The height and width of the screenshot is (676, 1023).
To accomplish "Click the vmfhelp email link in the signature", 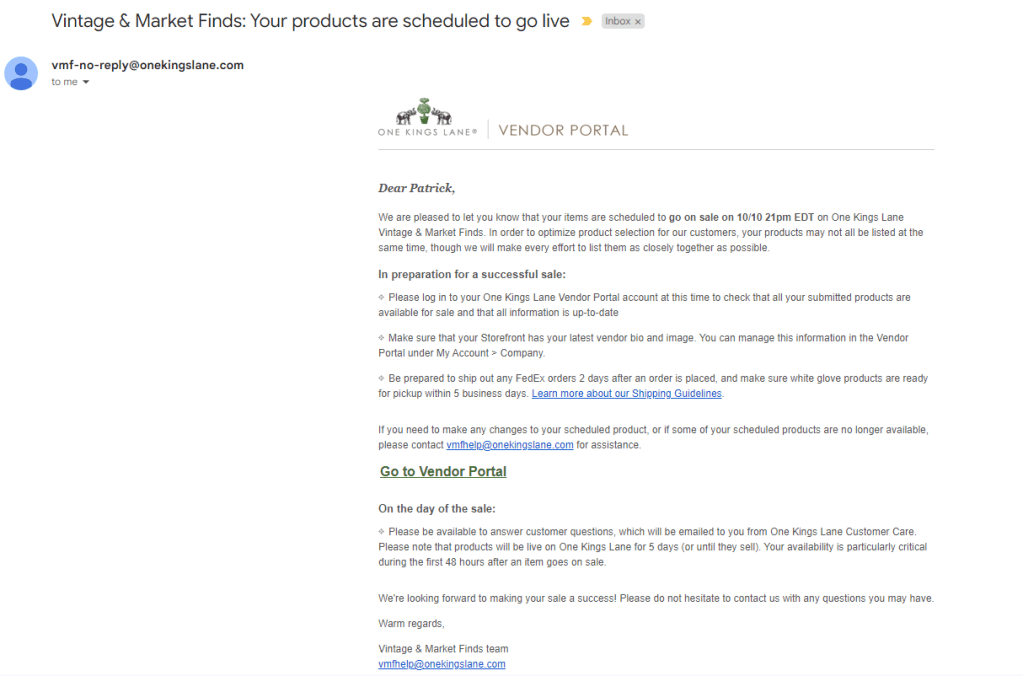I will tap(441, 664).
